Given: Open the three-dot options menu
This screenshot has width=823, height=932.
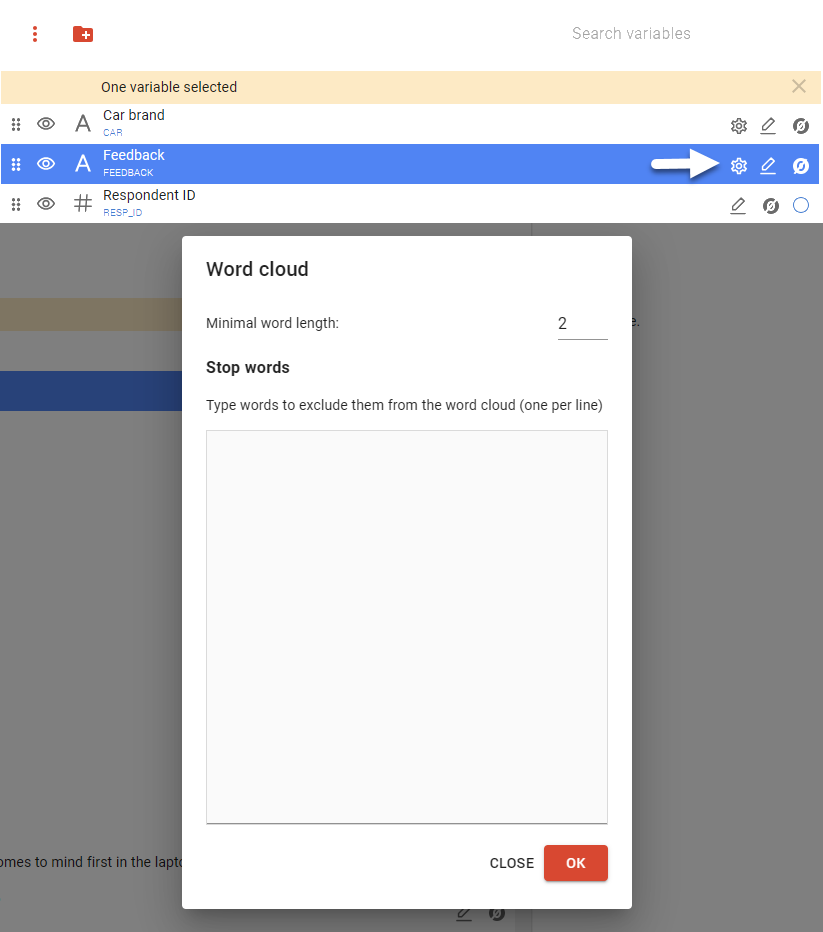Looking at the screenshot, I should (x=35, y=34).
